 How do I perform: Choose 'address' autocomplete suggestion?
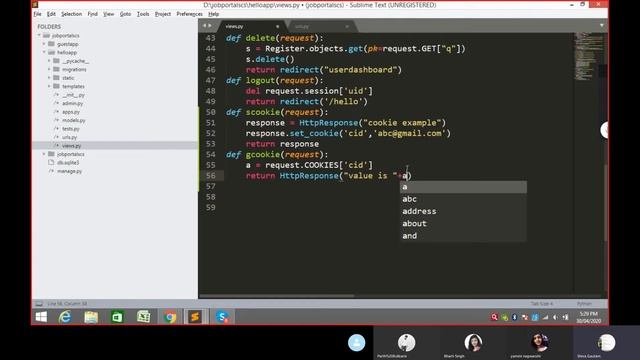tap(463, 211)
